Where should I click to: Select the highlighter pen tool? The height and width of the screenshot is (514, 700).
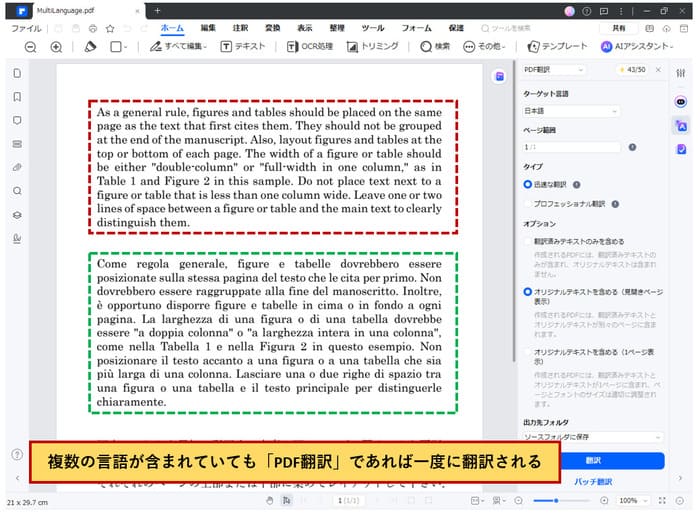(89, 47)
